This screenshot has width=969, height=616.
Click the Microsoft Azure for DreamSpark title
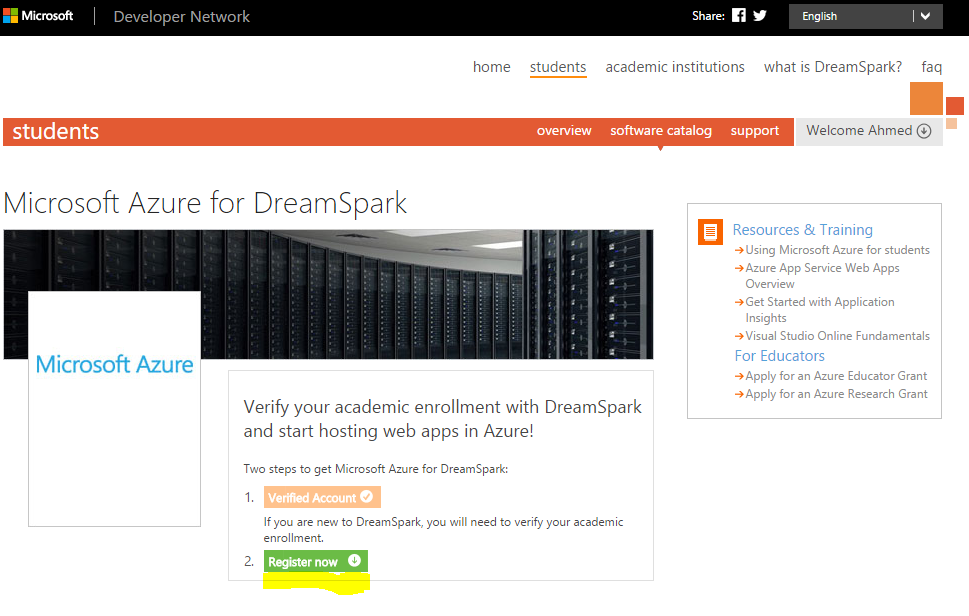(205, 203)
